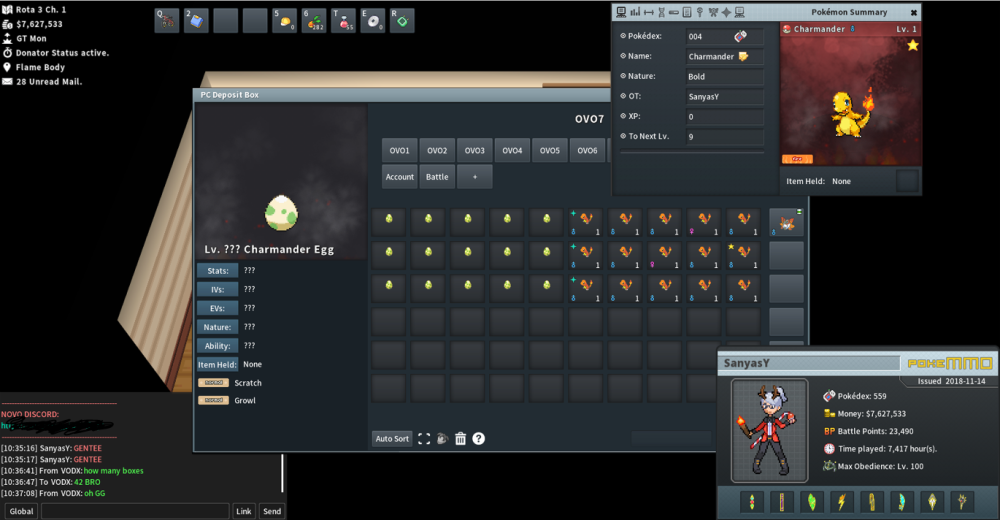This screenshot has width=1000, height=520.
Task: Click the trainer avatar on SanyasY card
Action: (770, 430)
